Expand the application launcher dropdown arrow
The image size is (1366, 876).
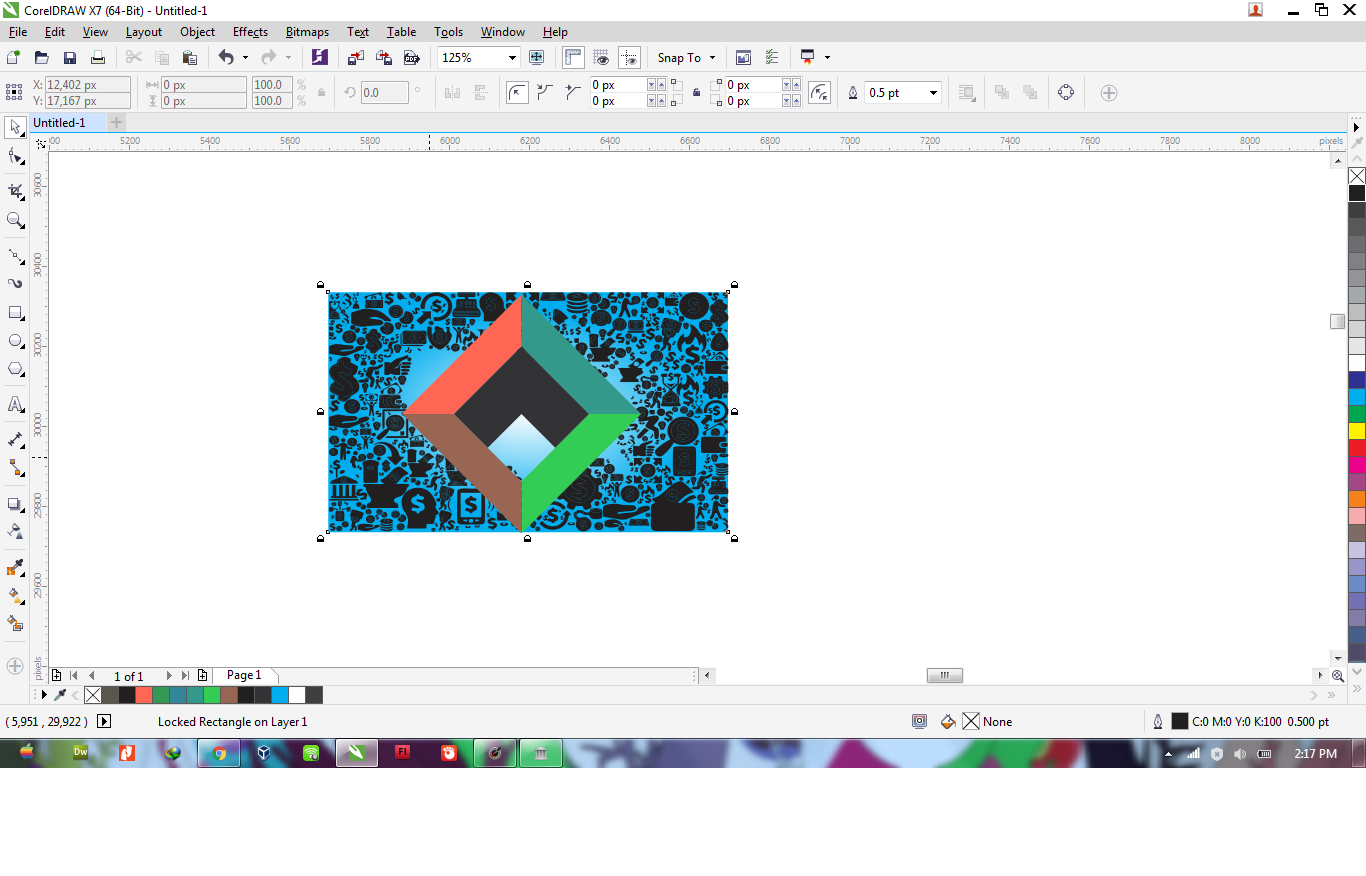(827, 58)
